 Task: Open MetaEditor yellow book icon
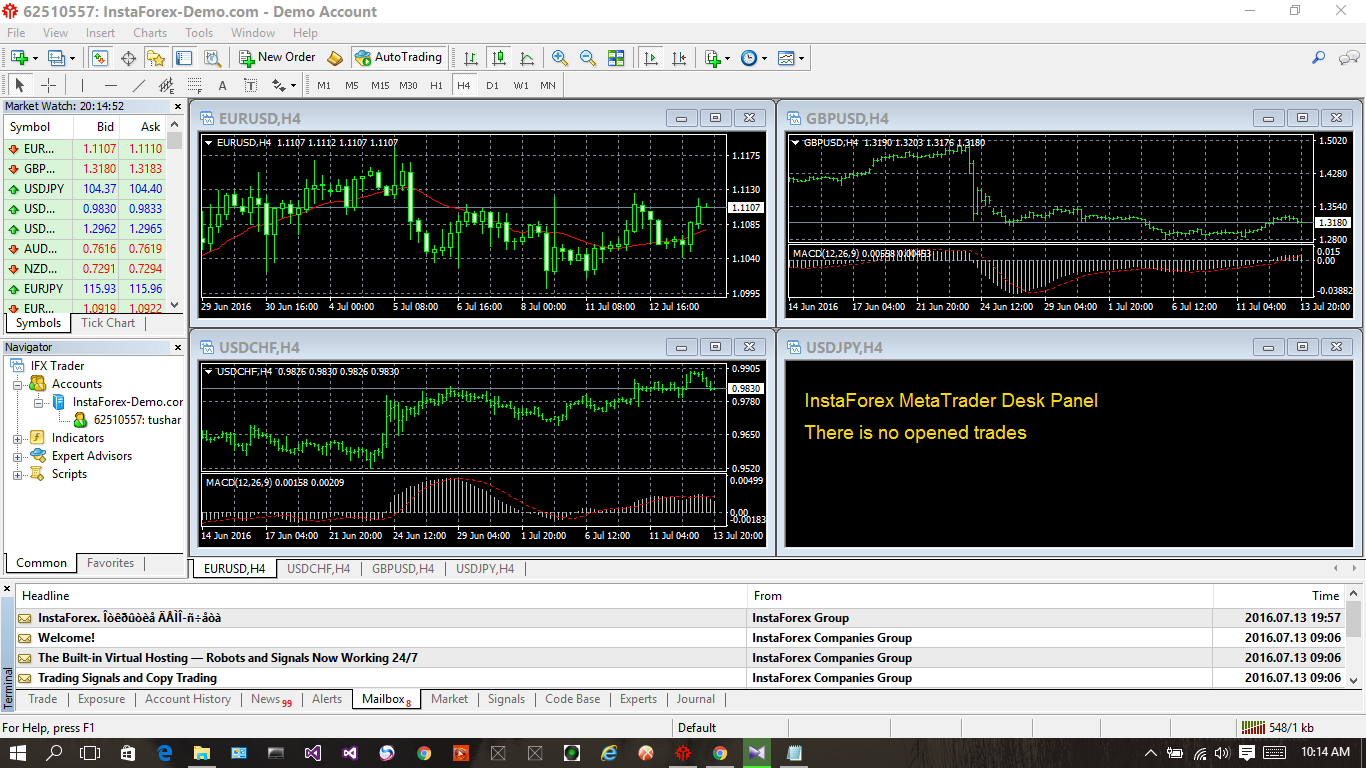click(335, 58)
